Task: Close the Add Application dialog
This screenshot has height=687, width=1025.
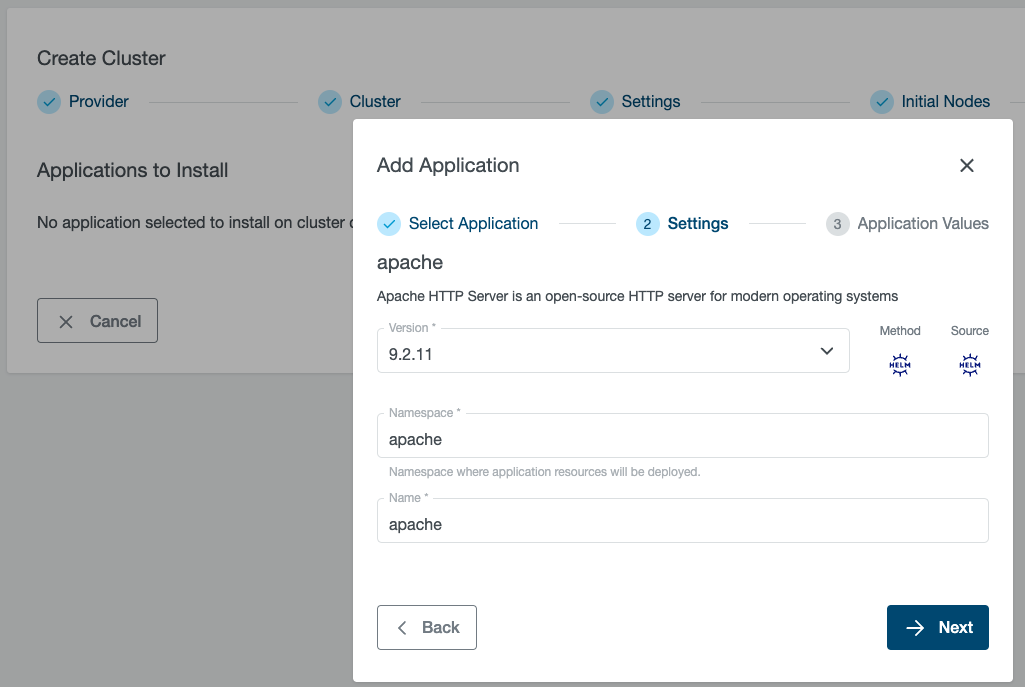Action: (x=966, y=165)
